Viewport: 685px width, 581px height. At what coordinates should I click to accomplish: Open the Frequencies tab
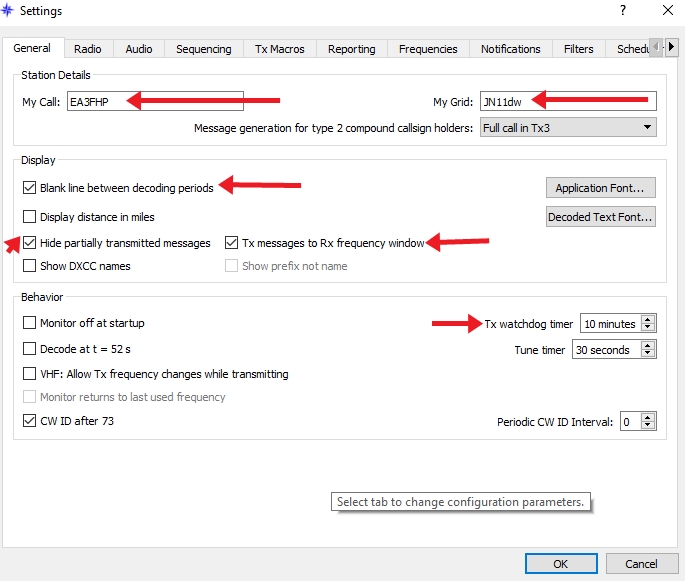point(427,49)
